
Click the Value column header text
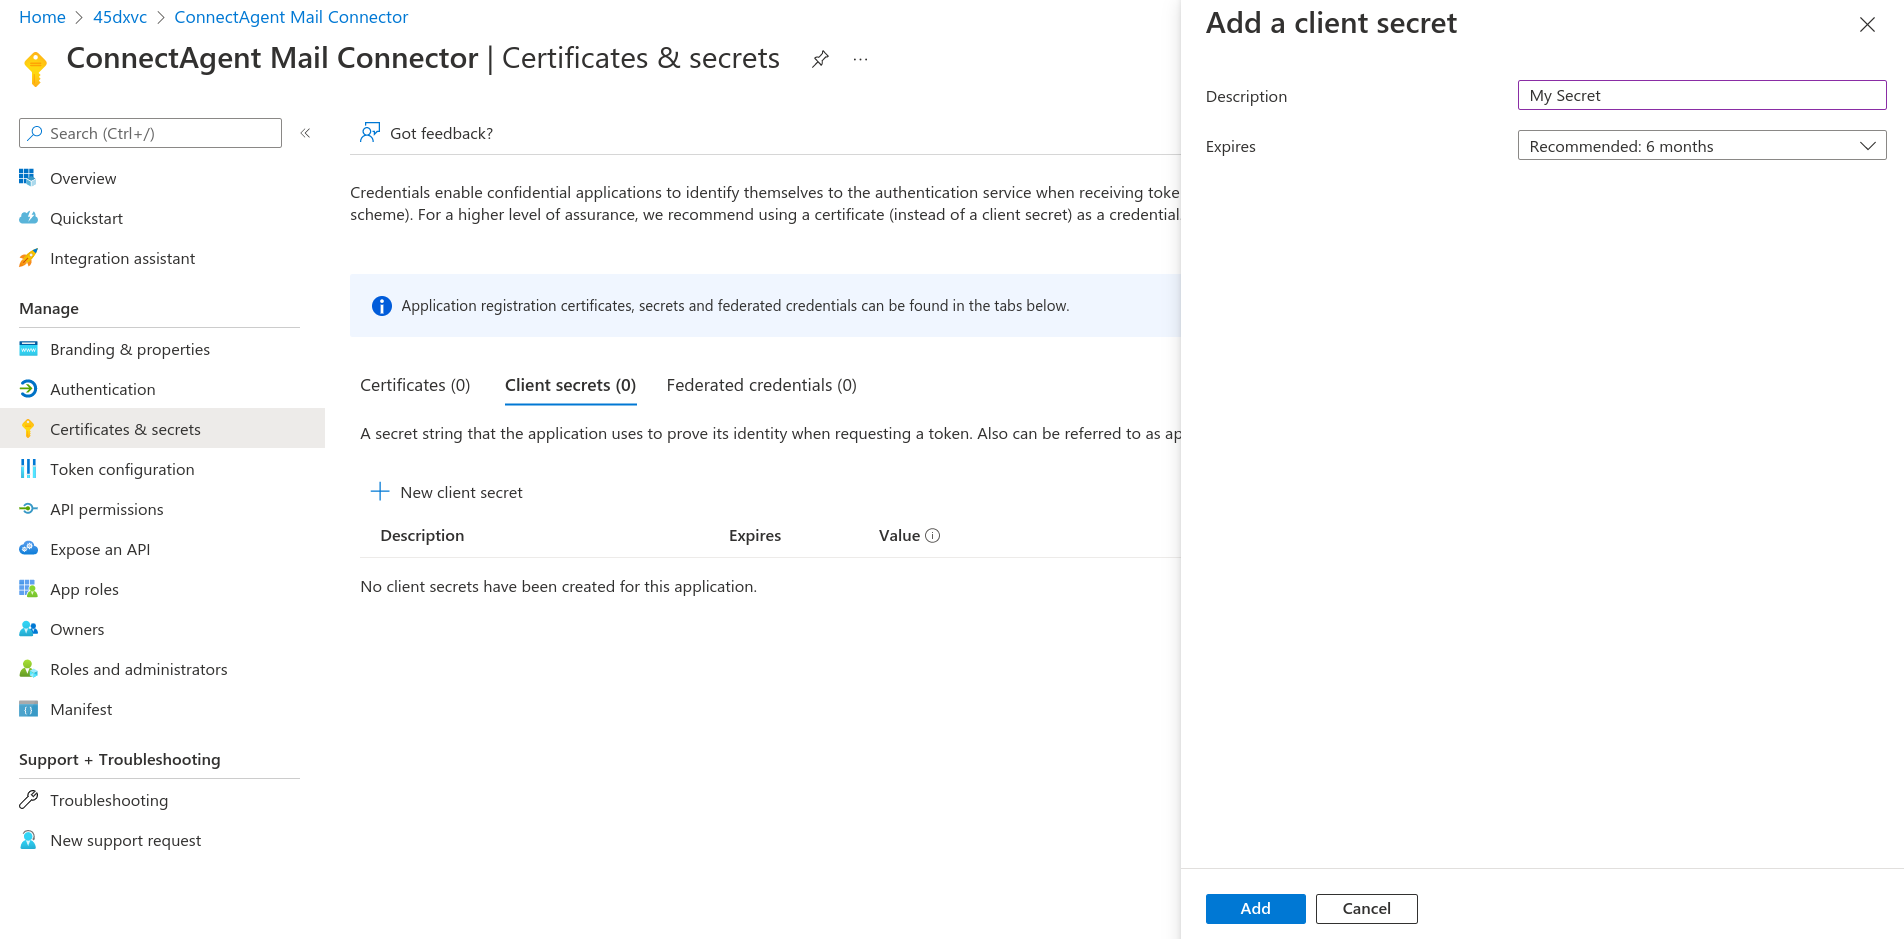coord(899,535)
